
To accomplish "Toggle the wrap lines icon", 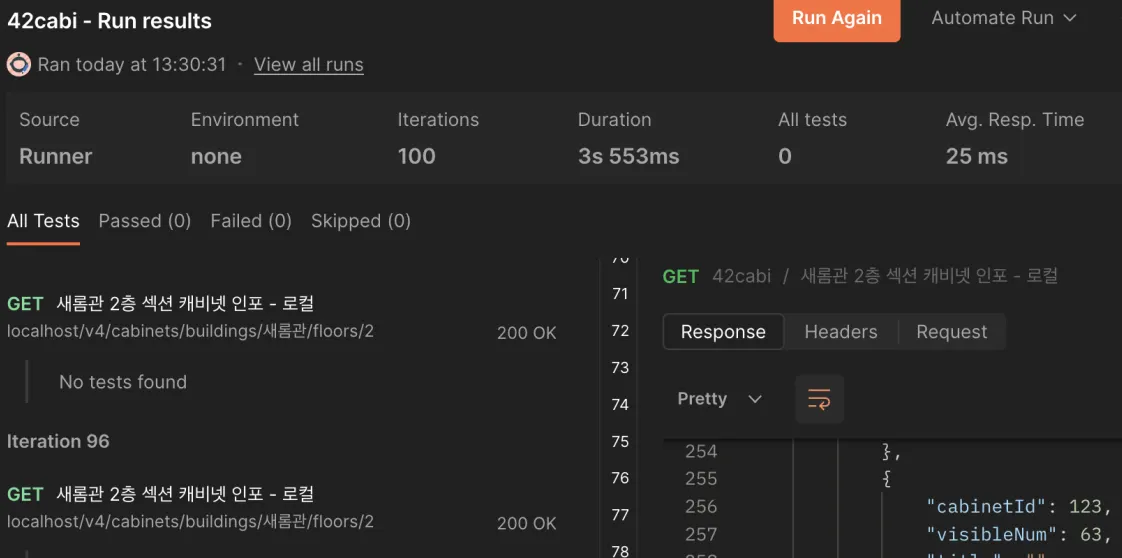I will click(x=819, y=399).
